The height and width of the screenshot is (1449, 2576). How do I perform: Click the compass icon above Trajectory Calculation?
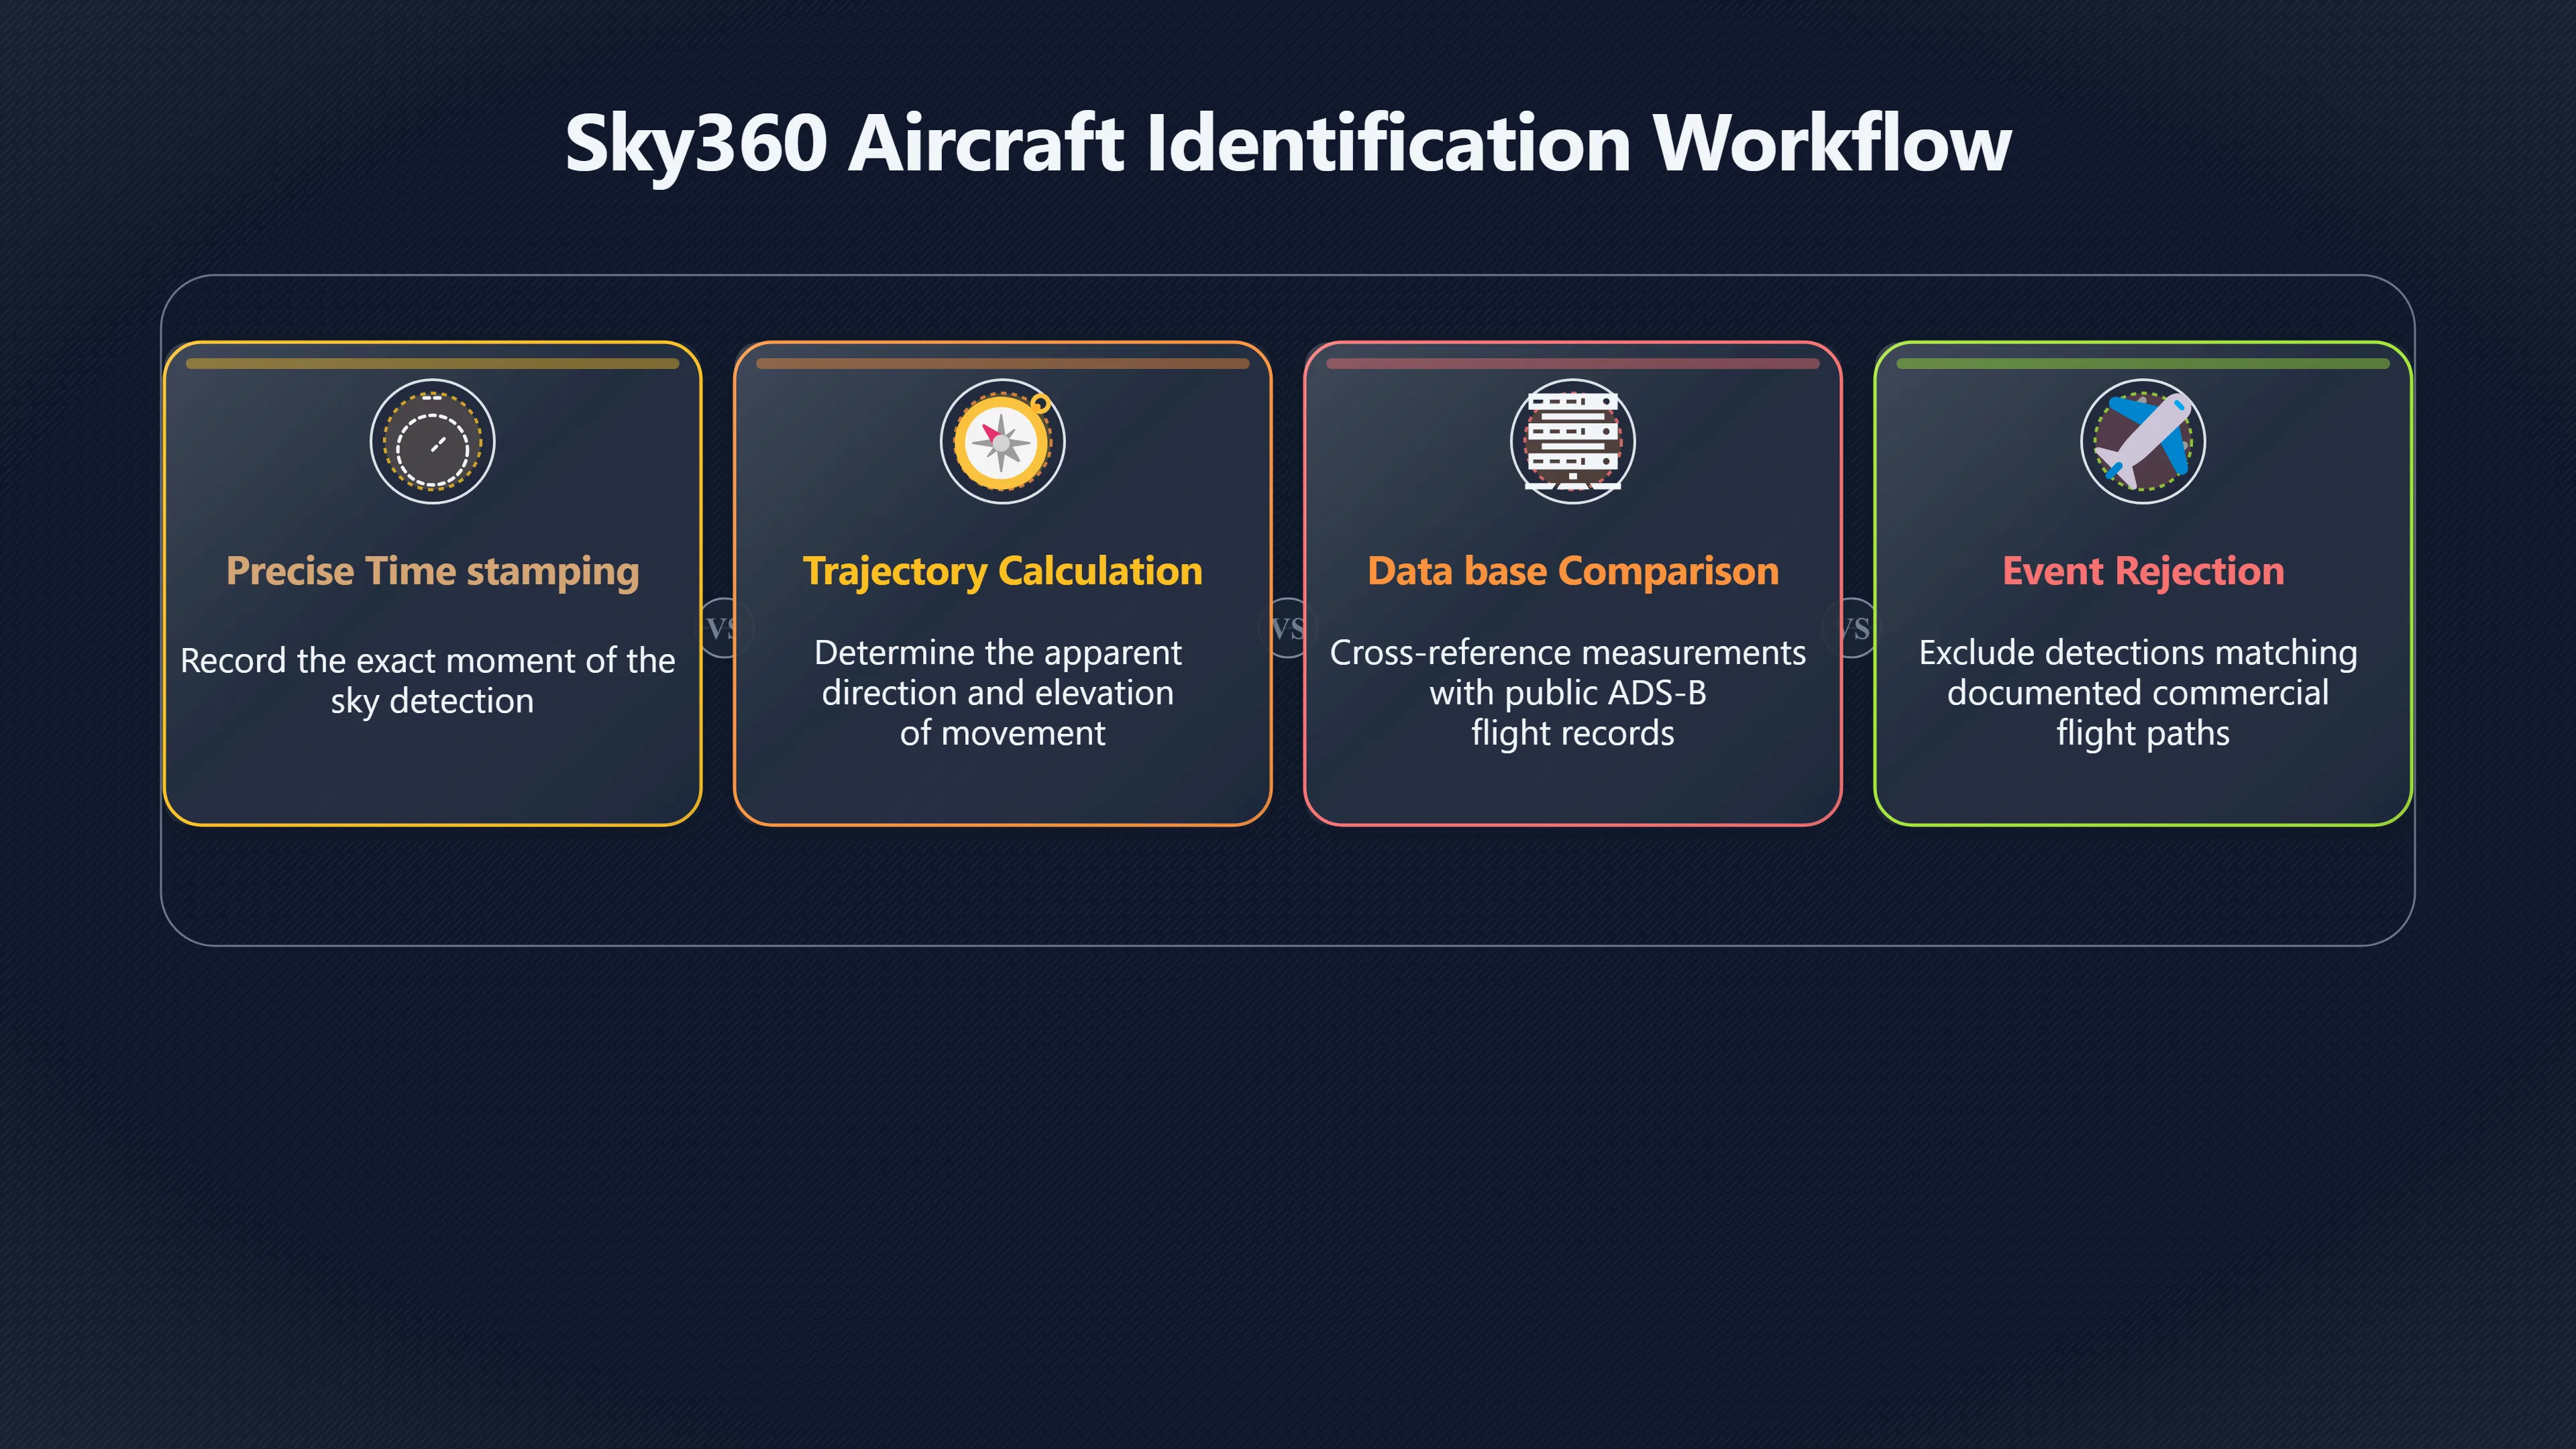1002,441
